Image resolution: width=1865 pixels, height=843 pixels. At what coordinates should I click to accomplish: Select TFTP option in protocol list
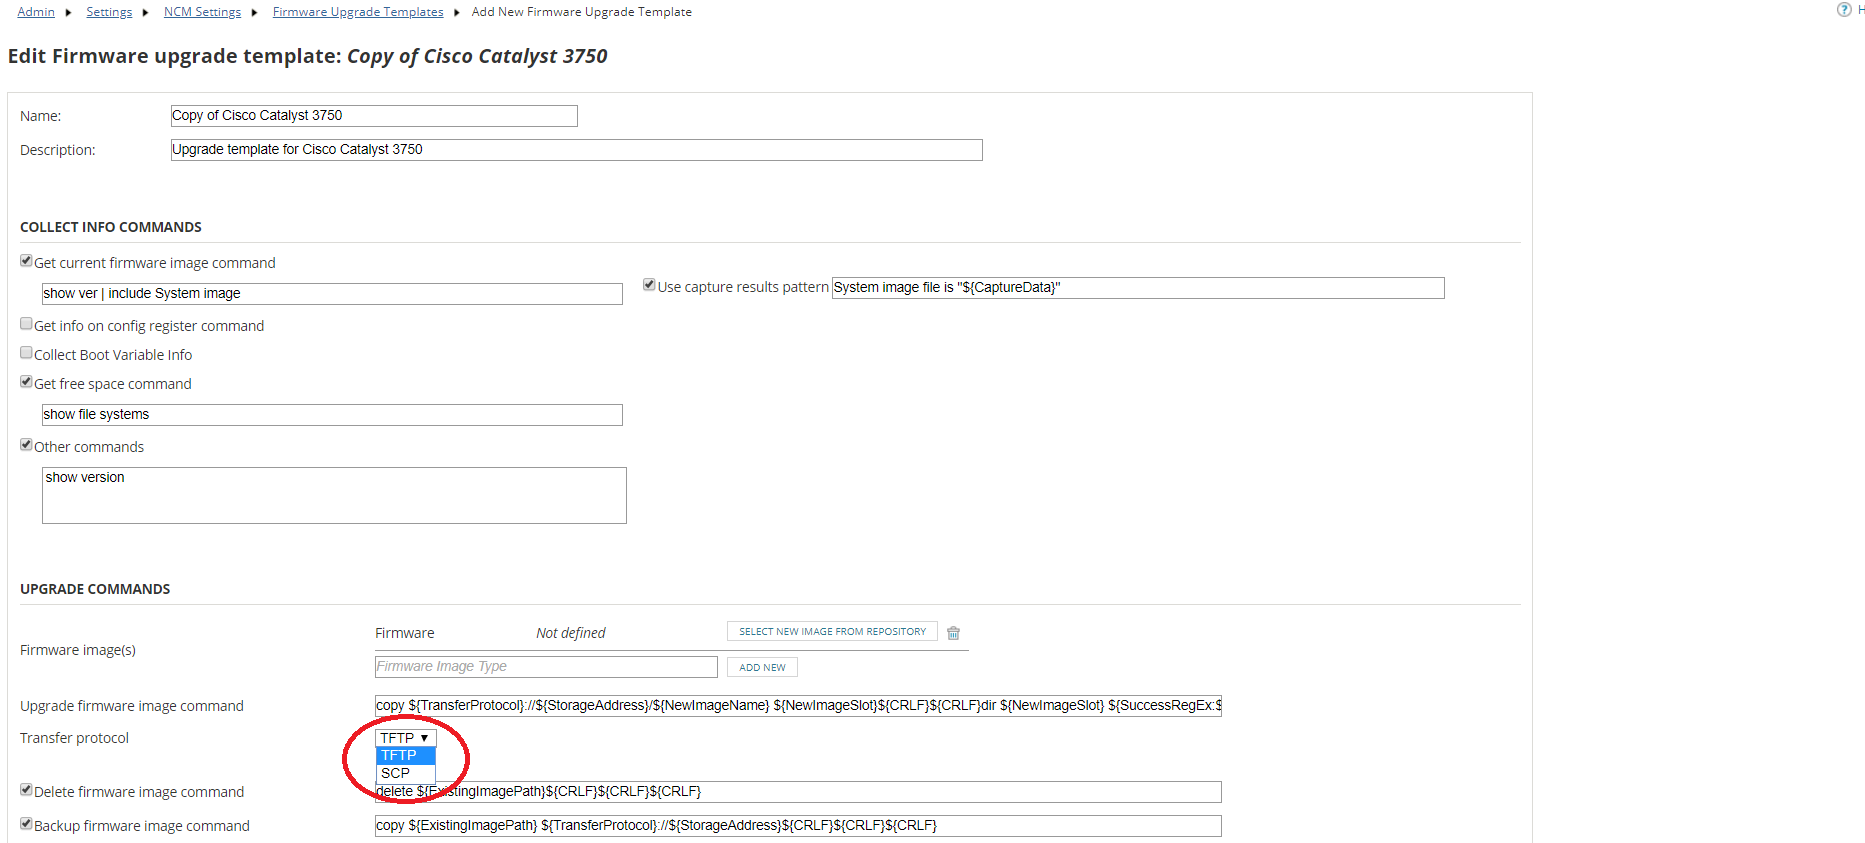coord(405,756)
